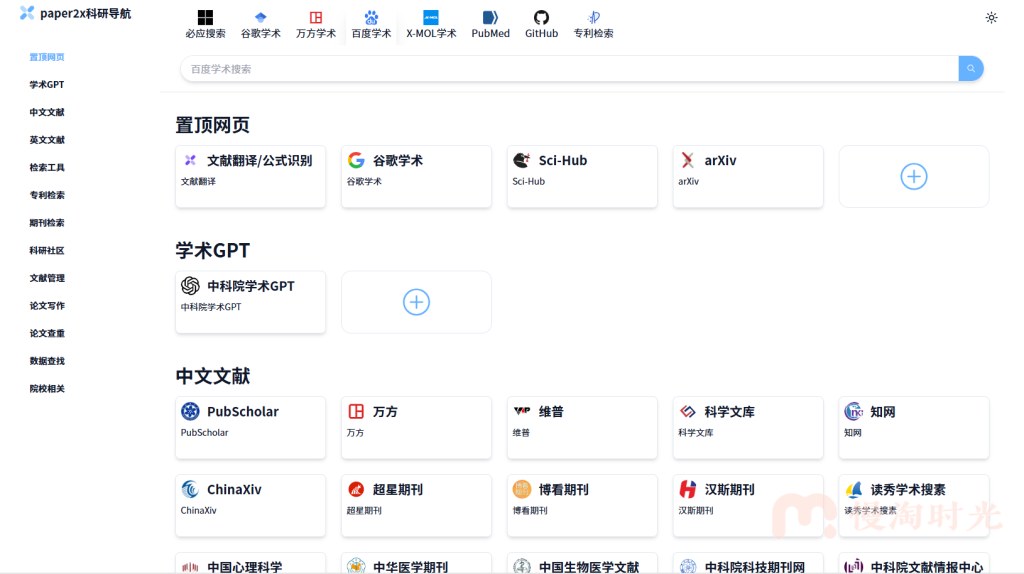The image size is (1024, 574).
Task: Open the 博看期刊 icon card
Action: point(522,489)
